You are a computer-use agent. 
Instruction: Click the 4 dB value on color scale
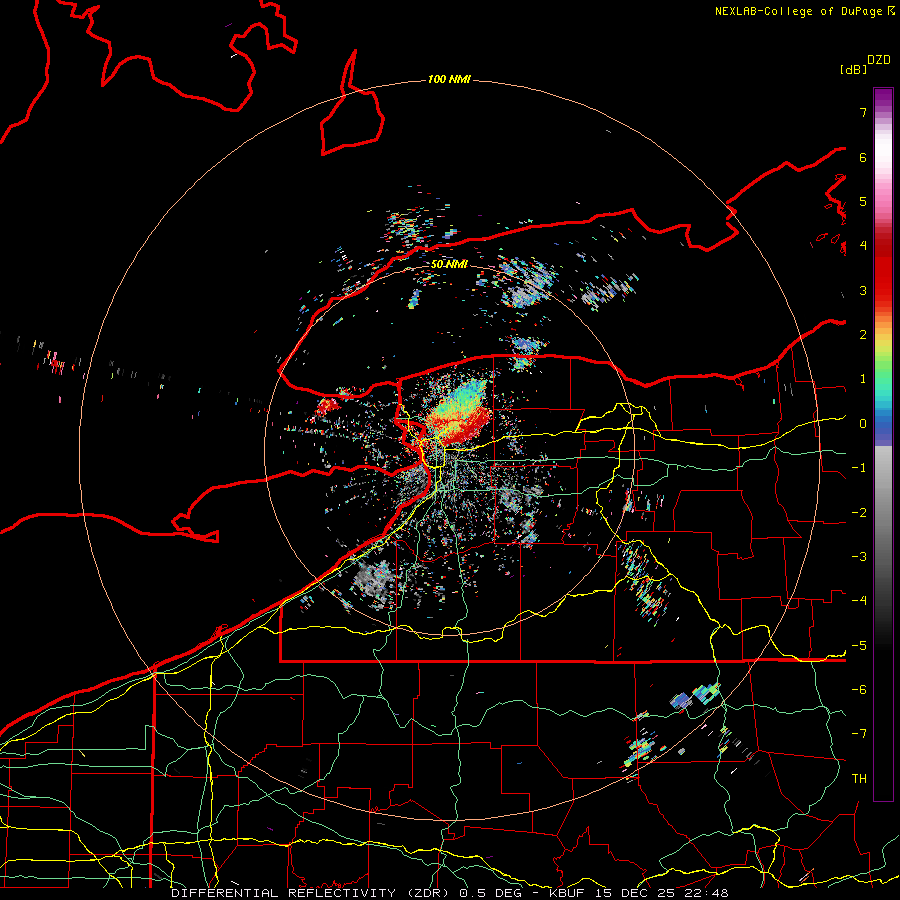coord(863,246)
